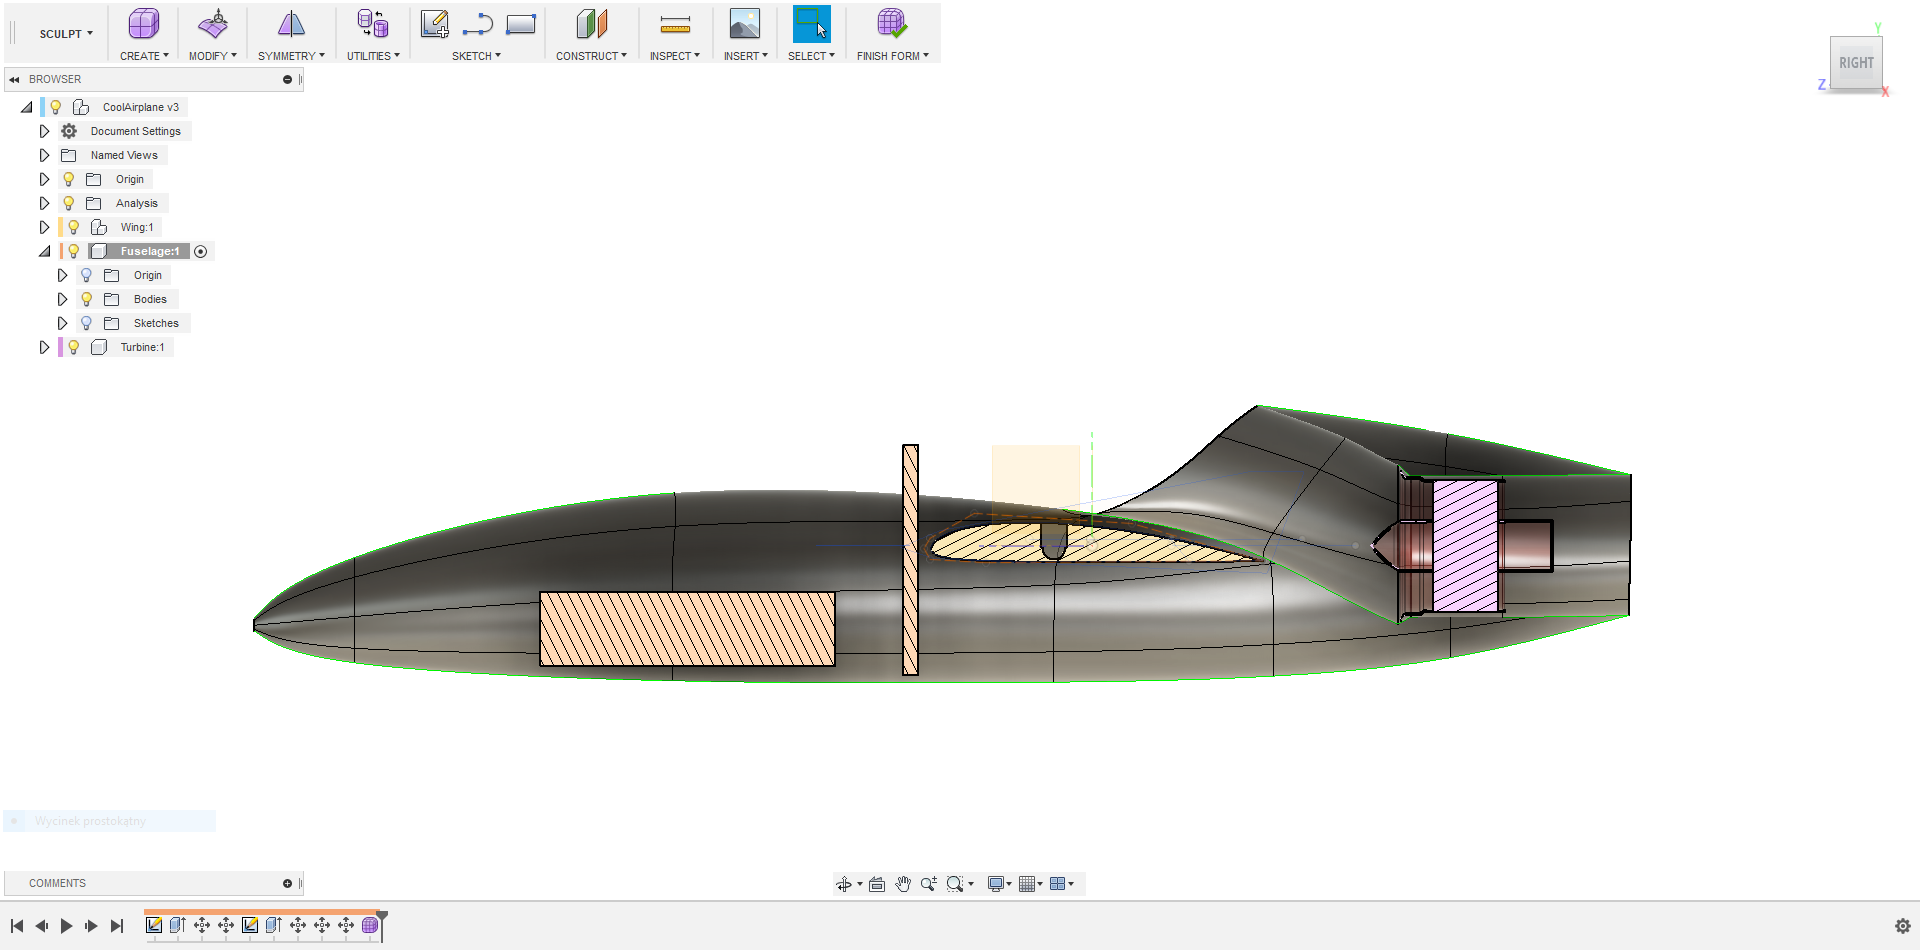Click the Modify edit form icon
Viewport: 1920px width, 950px height.
click(212, 24)
